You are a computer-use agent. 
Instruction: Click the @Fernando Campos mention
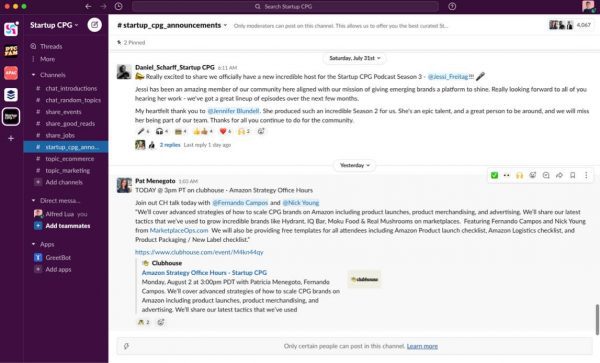pyautogui.click(x=240, y=203)
